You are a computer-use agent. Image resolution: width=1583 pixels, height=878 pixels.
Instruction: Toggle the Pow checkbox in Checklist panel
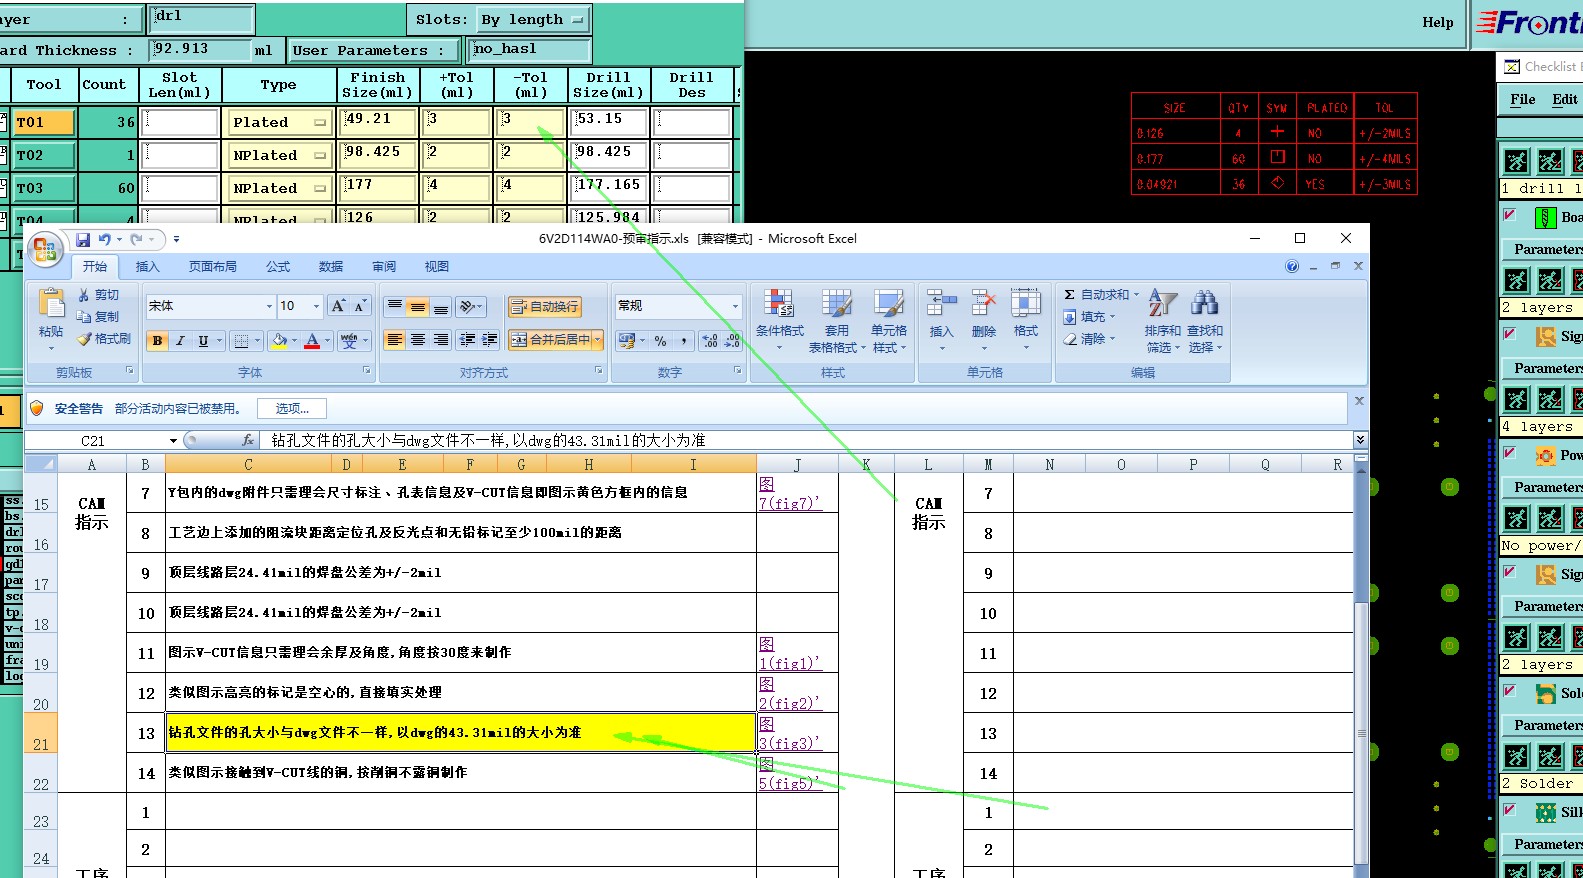pos(1510,454)
